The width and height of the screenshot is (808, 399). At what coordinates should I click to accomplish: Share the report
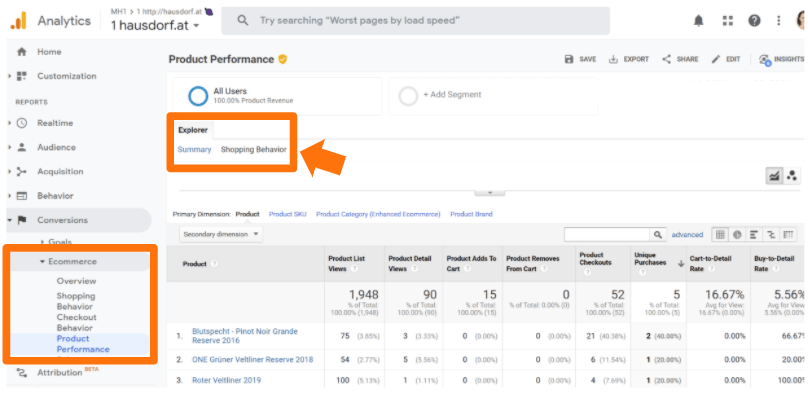[x=680, y=59]
